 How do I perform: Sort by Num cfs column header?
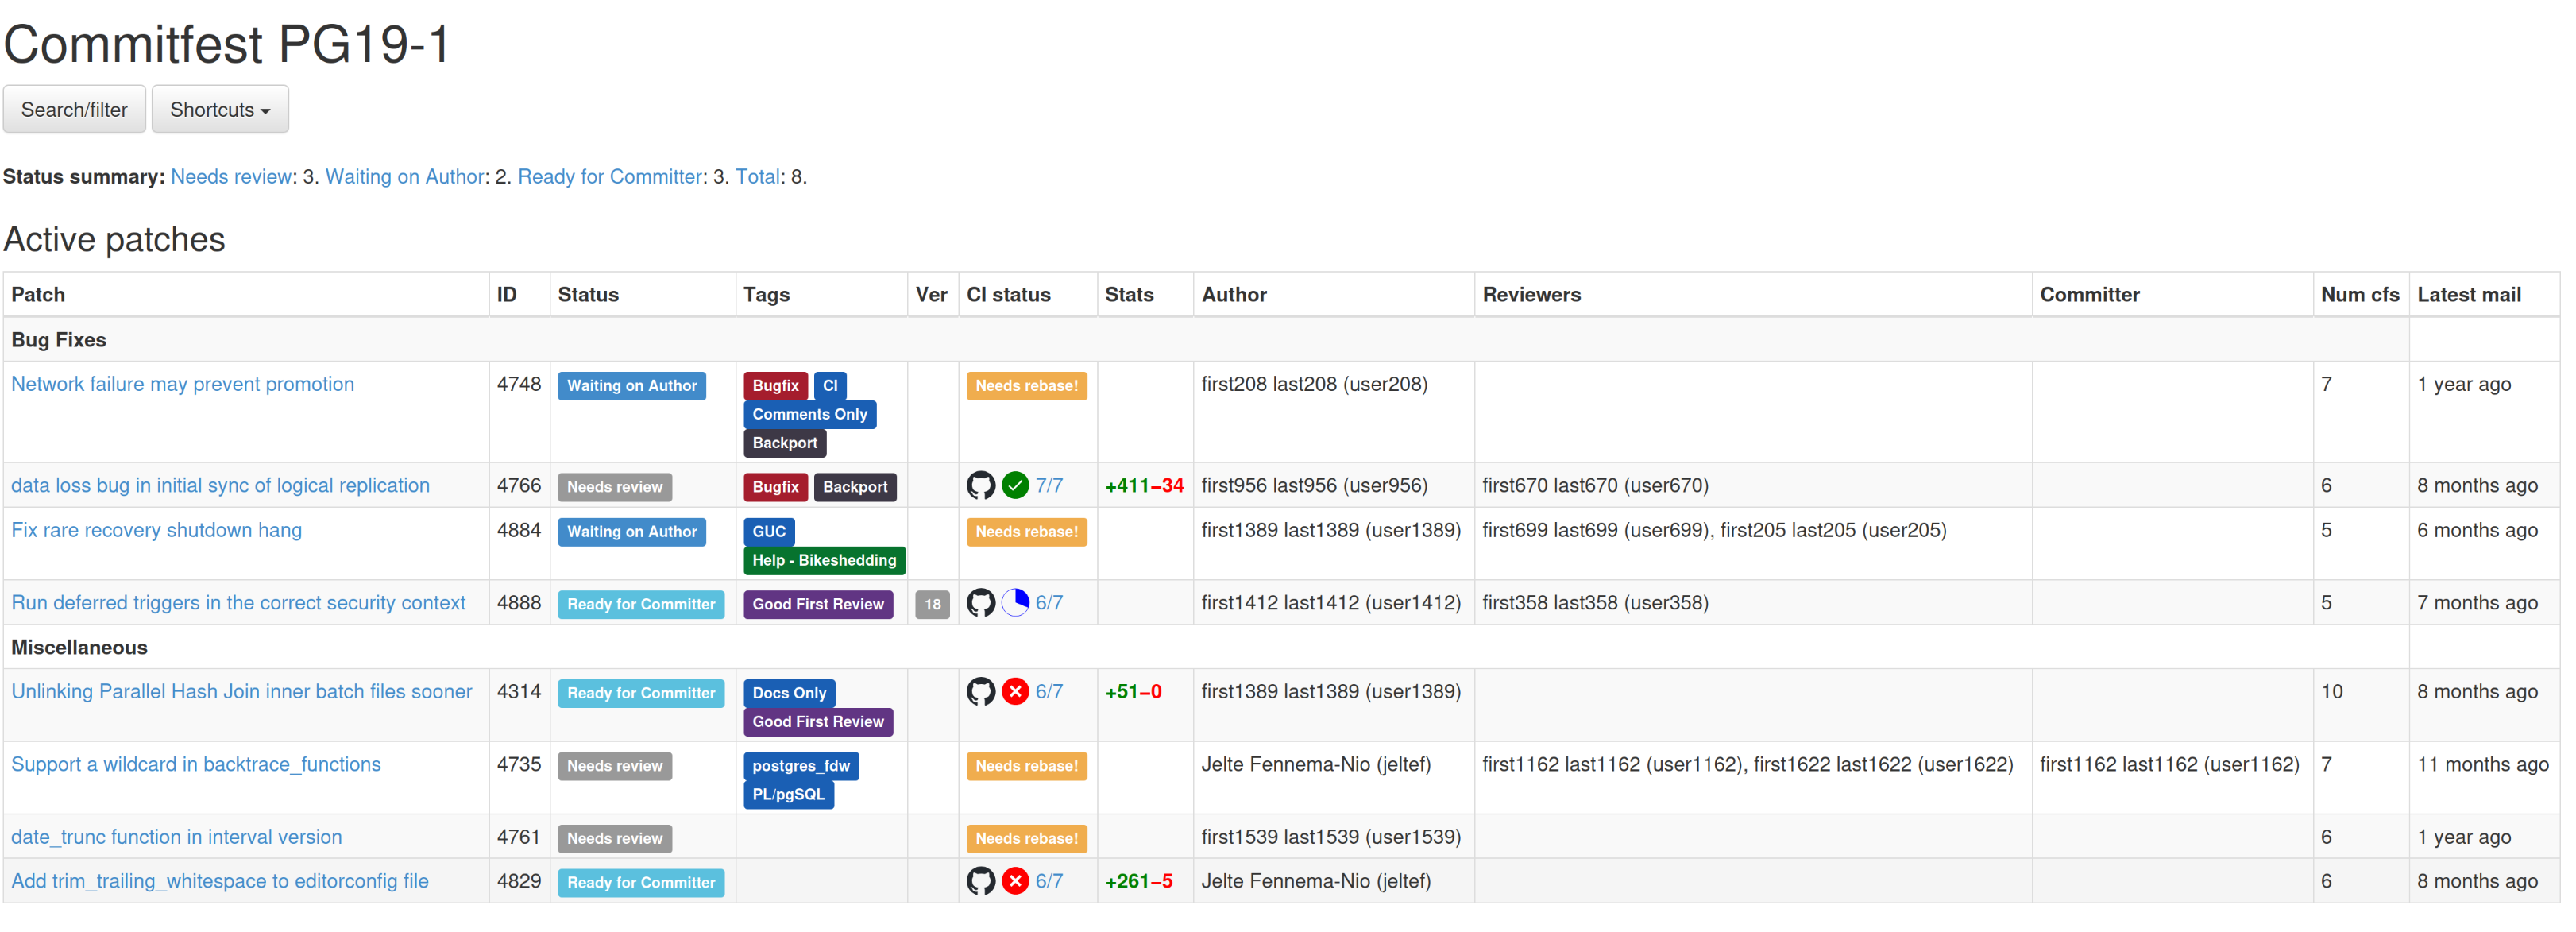click(2359, 295)
